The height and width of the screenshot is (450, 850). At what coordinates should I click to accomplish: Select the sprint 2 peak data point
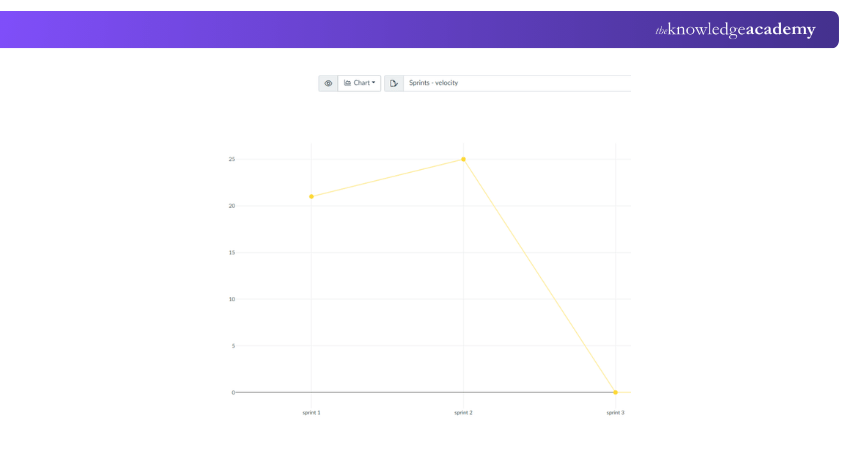[x=463, y=159]
